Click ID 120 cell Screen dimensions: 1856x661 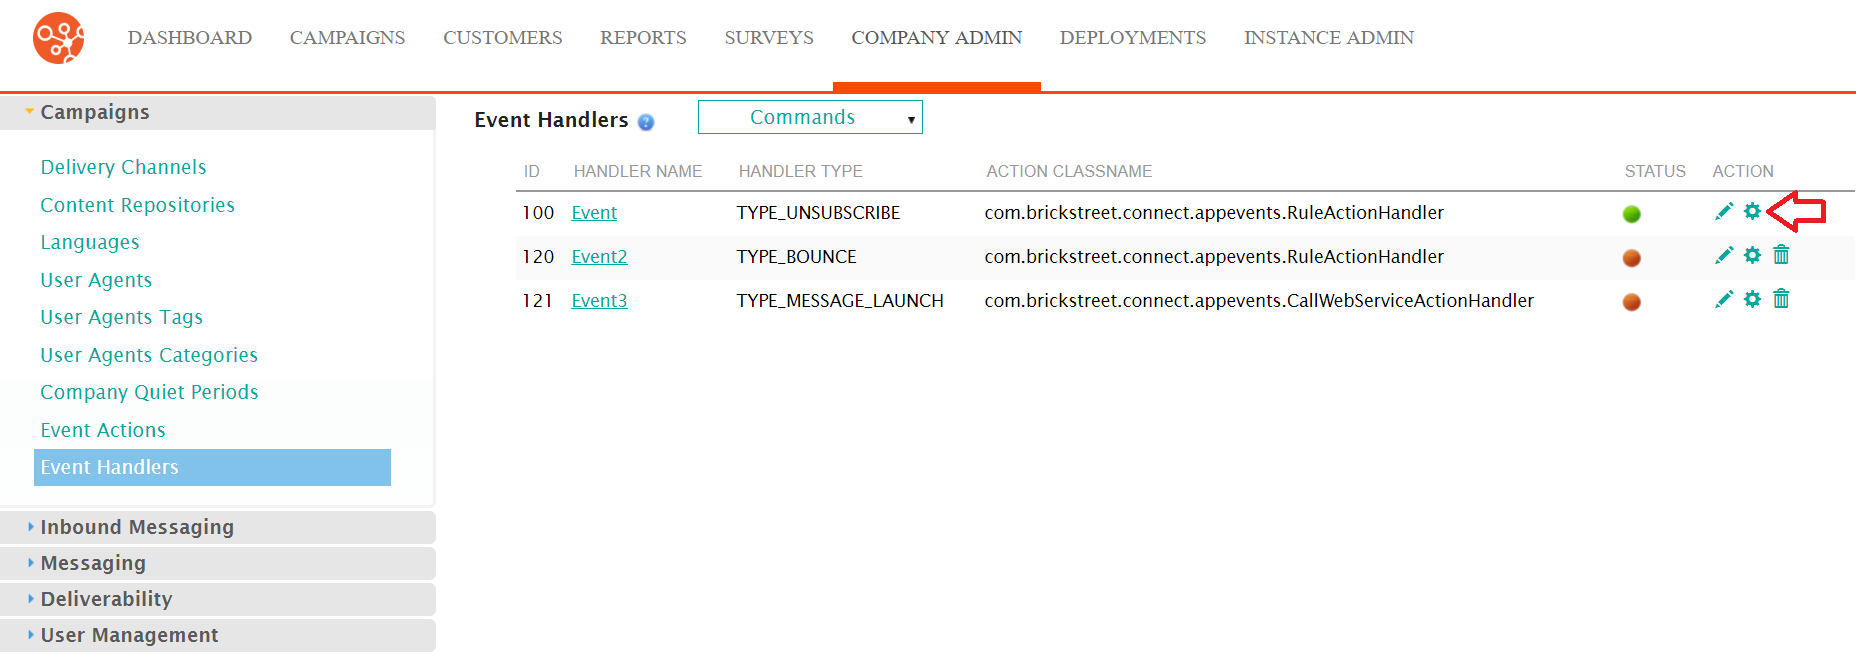point(538,257)
